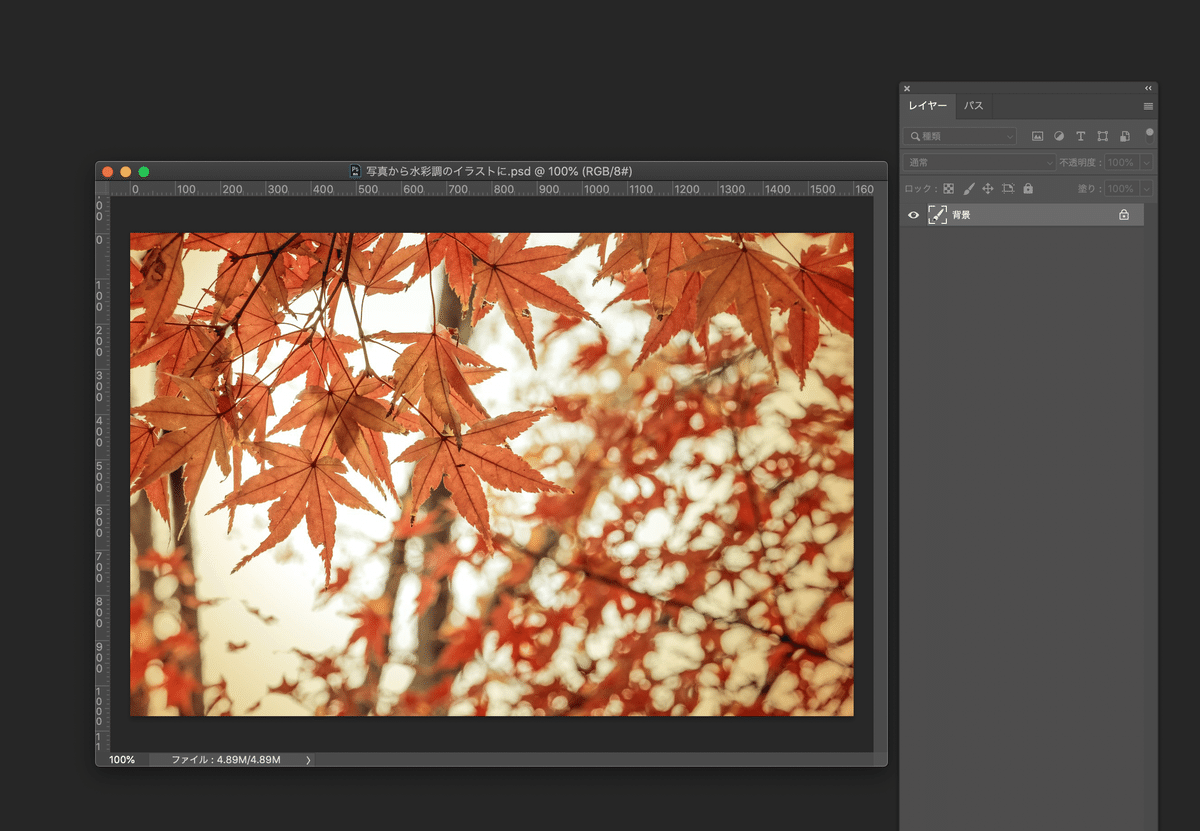The image size is (1200, 831).
Task: Click the document title 写真から水彩調のイラストに.psd
Action: click(447, 171)
